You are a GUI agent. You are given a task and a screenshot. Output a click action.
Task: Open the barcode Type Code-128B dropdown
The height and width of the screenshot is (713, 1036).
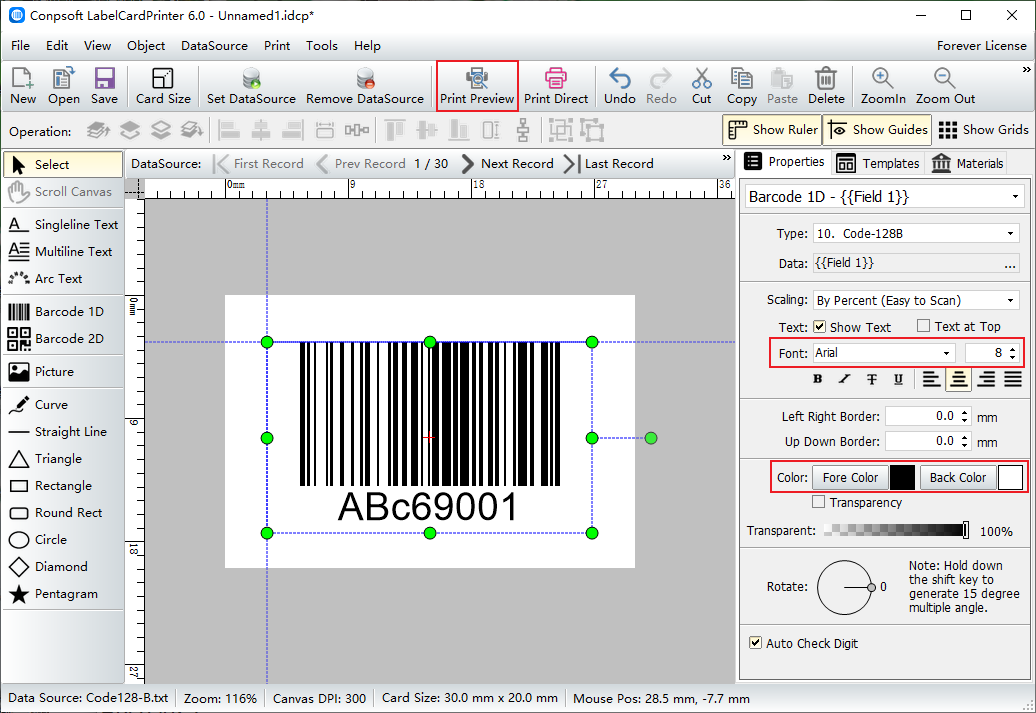tap(1010, 233)
